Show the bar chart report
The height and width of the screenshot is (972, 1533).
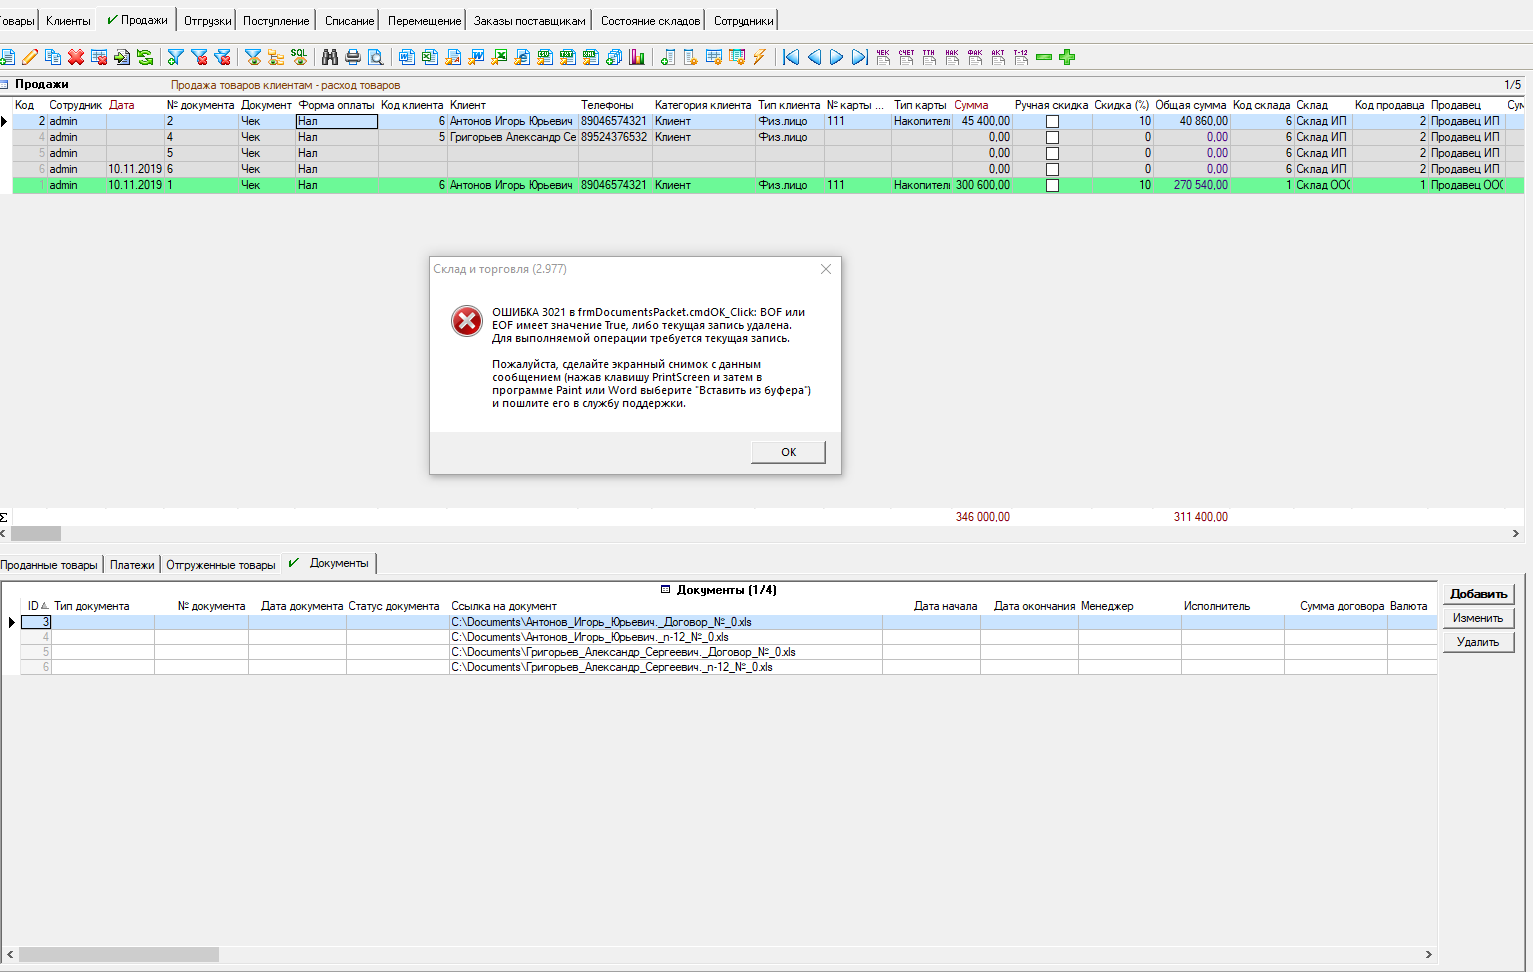pos(637,57)
